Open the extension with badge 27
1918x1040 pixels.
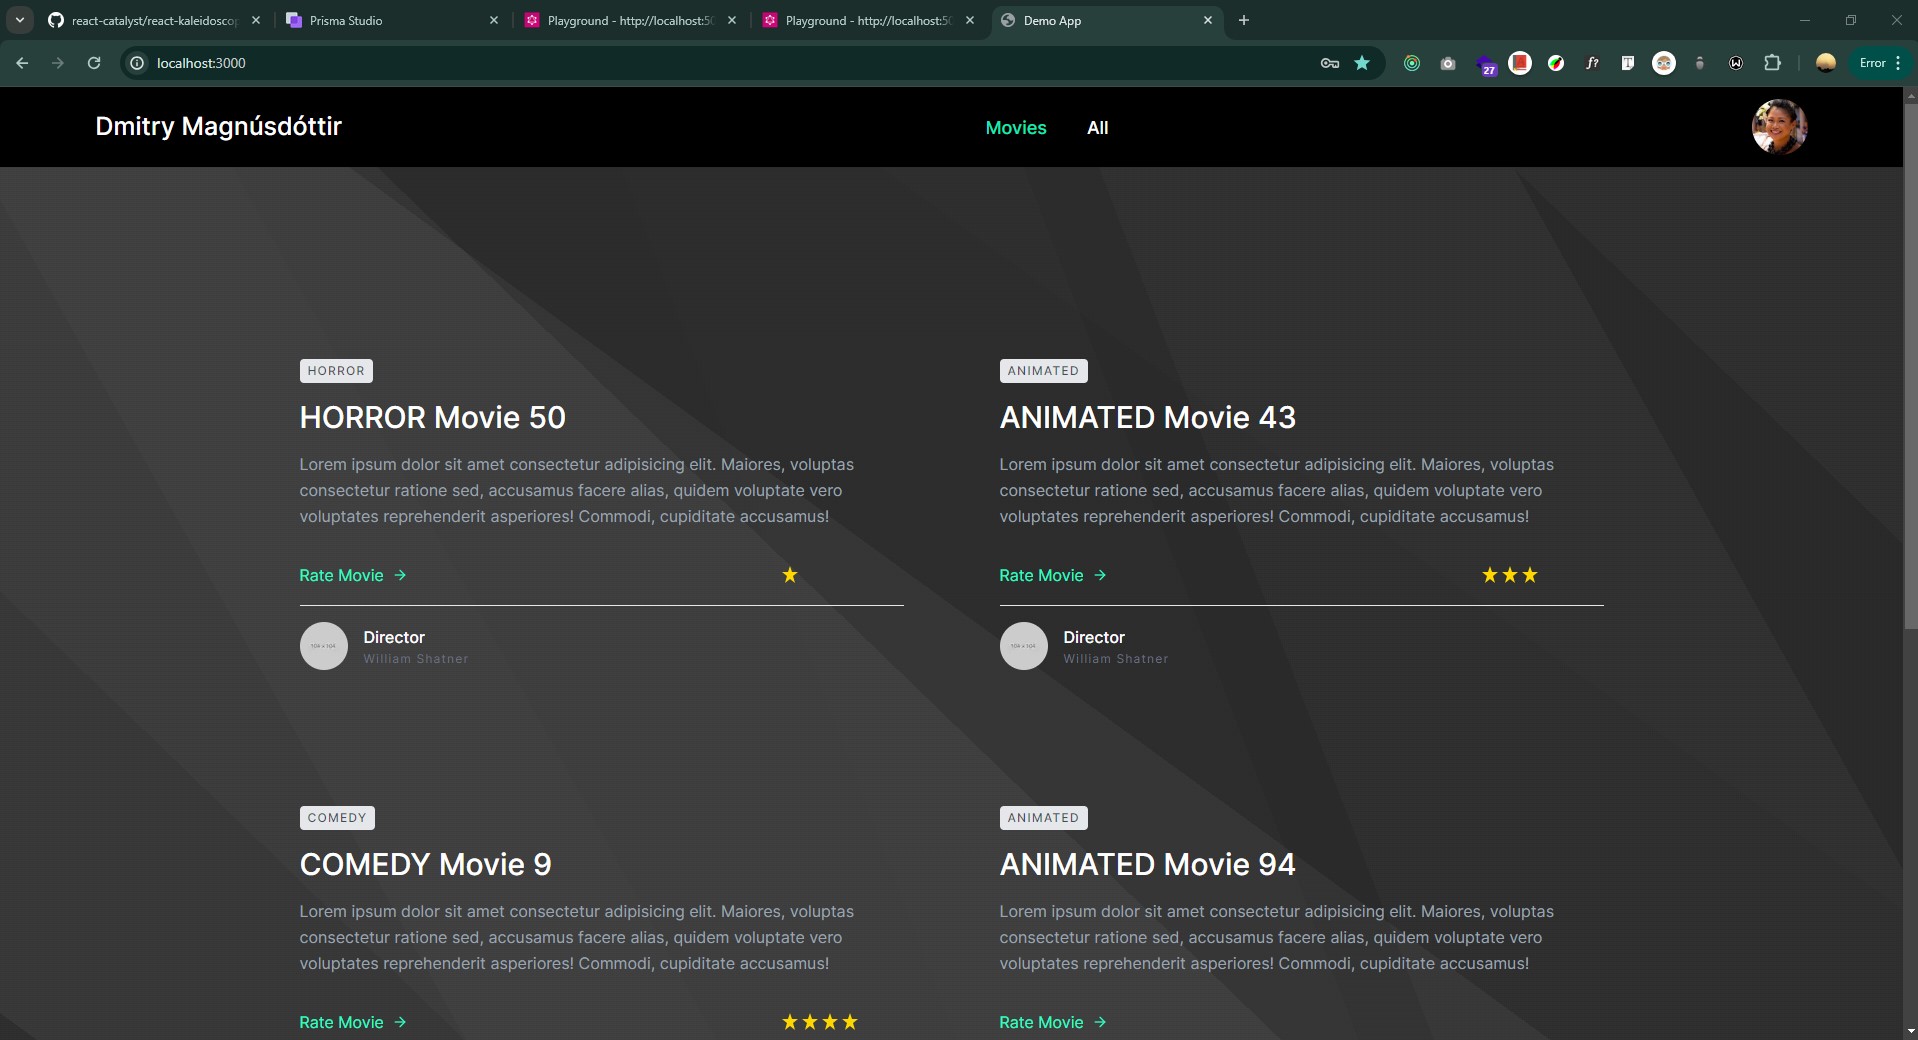1486,64
